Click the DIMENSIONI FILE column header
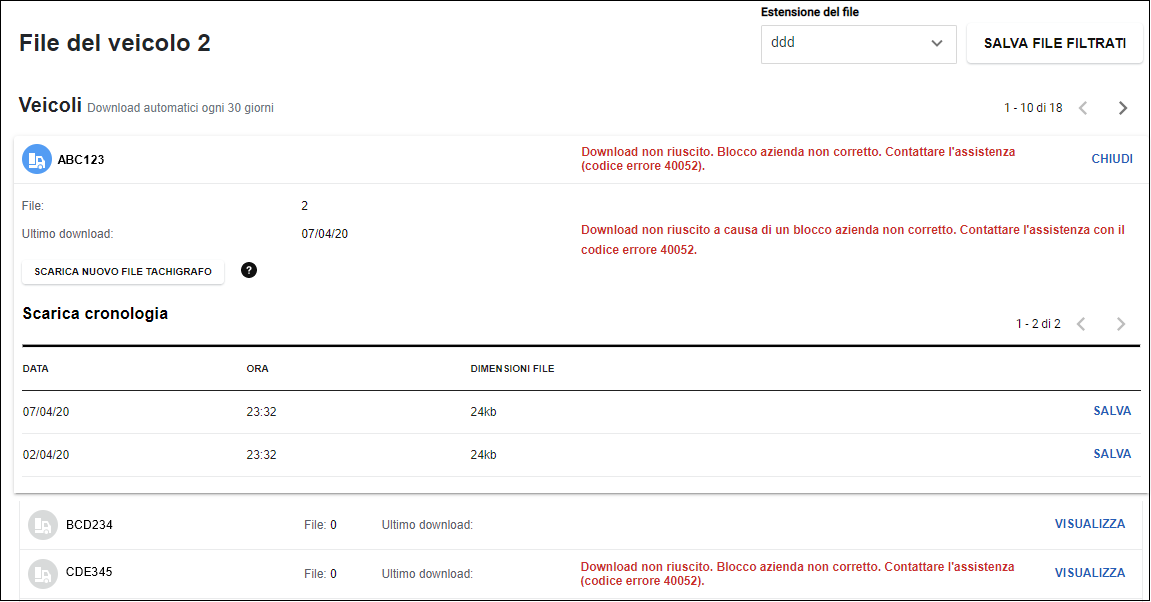This screenshot has width=1151, height=602. point(512,369)
